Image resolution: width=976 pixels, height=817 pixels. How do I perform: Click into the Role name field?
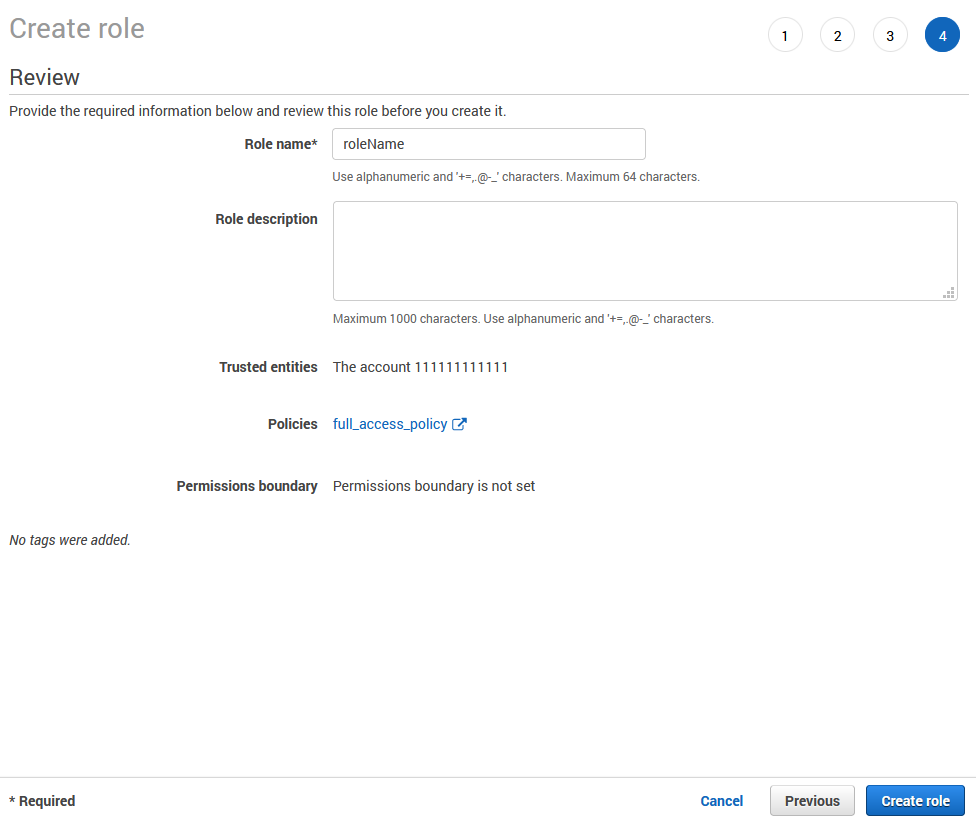click(488, 144)
